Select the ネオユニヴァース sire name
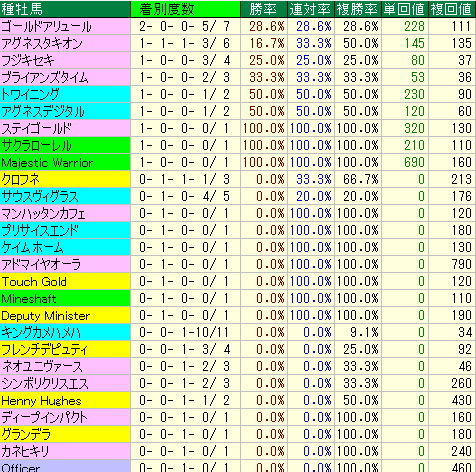This screenshot has width=476, height=472. pyautogui.click(x=42, y=366)
